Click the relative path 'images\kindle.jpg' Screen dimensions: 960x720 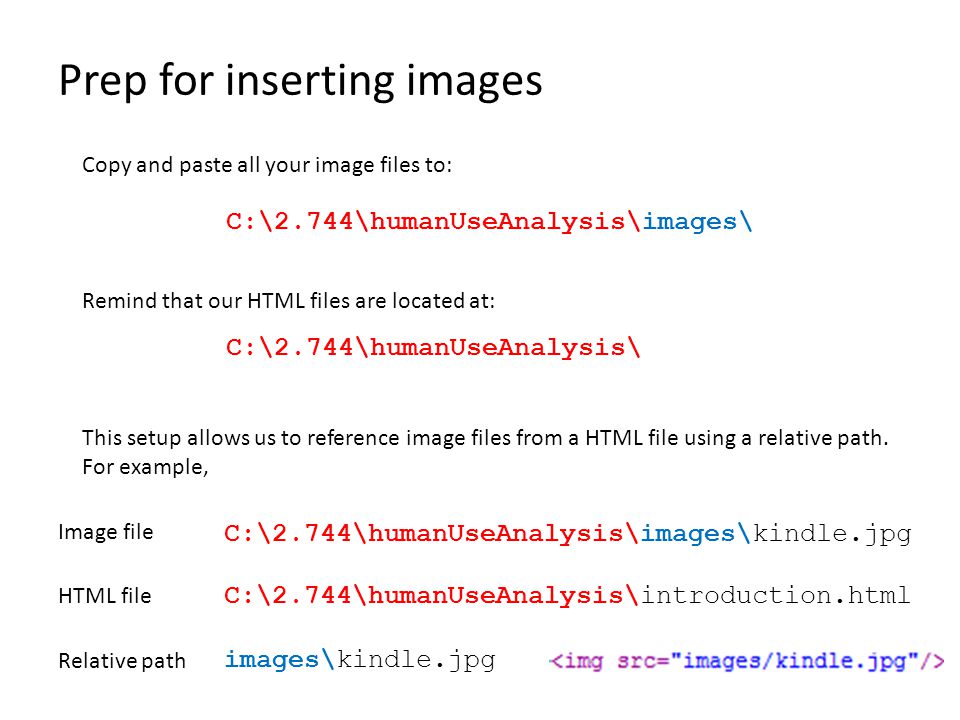click(360, 660)
